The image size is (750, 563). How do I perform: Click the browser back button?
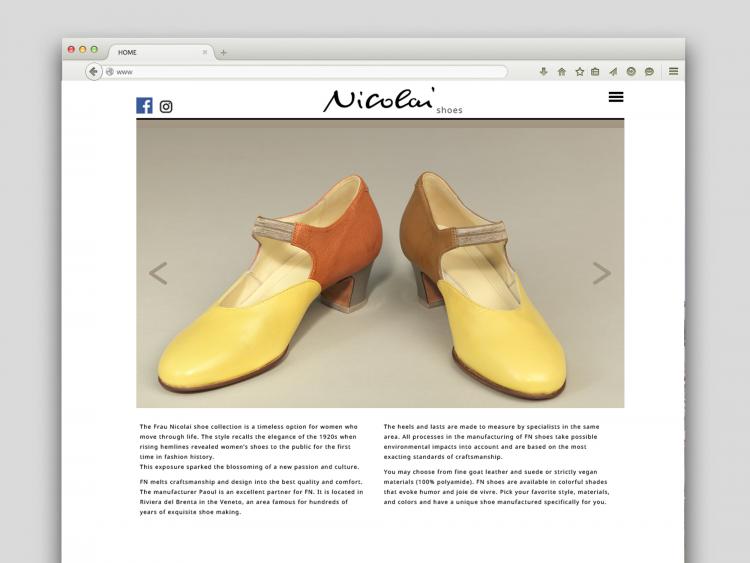pos(94,72)
